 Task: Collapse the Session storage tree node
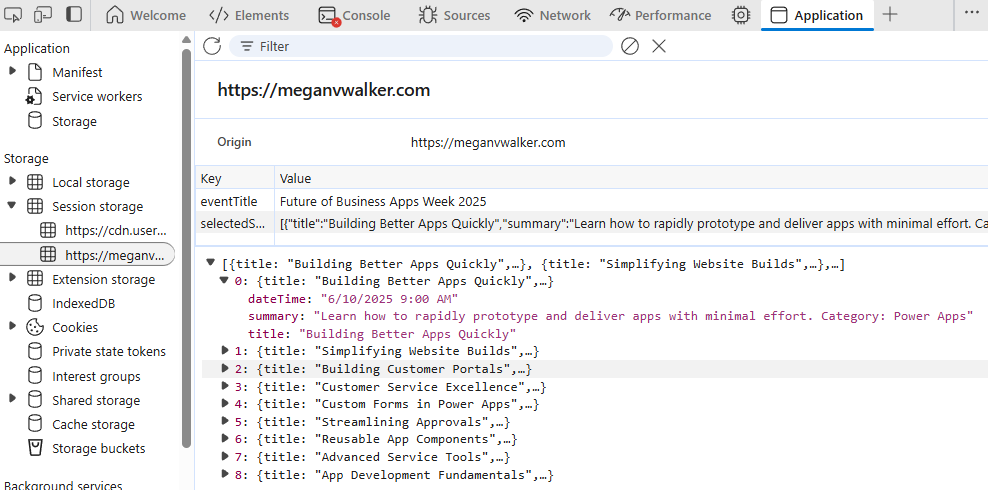click(x=13, y=207)
